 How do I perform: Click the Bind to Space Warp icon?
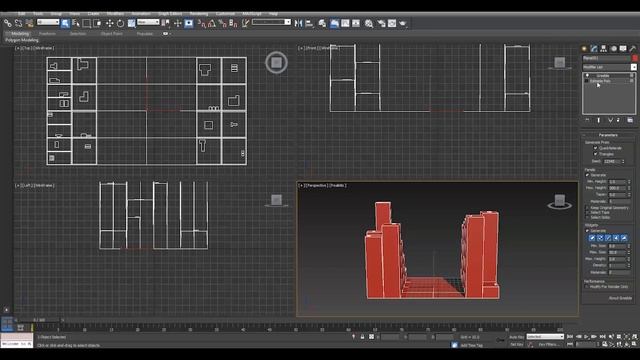(x=29, y=23)
